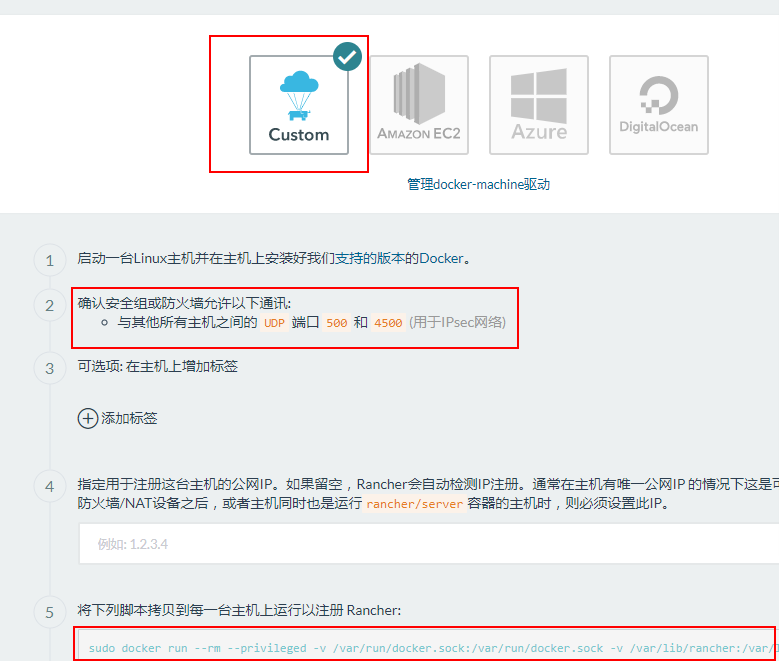Select the Custom host driver card
Viewport: 779px width, 661px height.
coord(299,105)
